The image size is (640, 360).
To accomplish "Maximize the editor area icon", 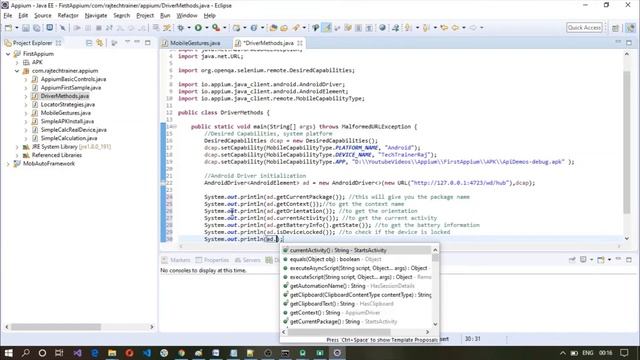I will point(629,42).
